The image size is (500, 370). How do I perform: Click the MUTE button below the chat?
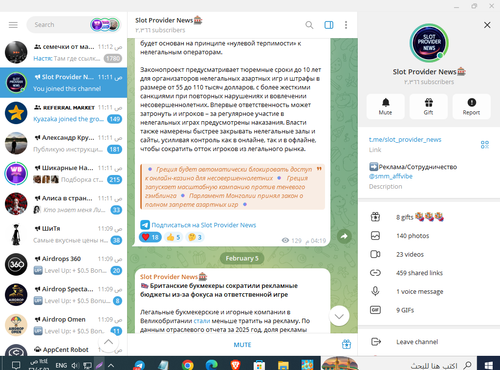[x=242, y=345]
